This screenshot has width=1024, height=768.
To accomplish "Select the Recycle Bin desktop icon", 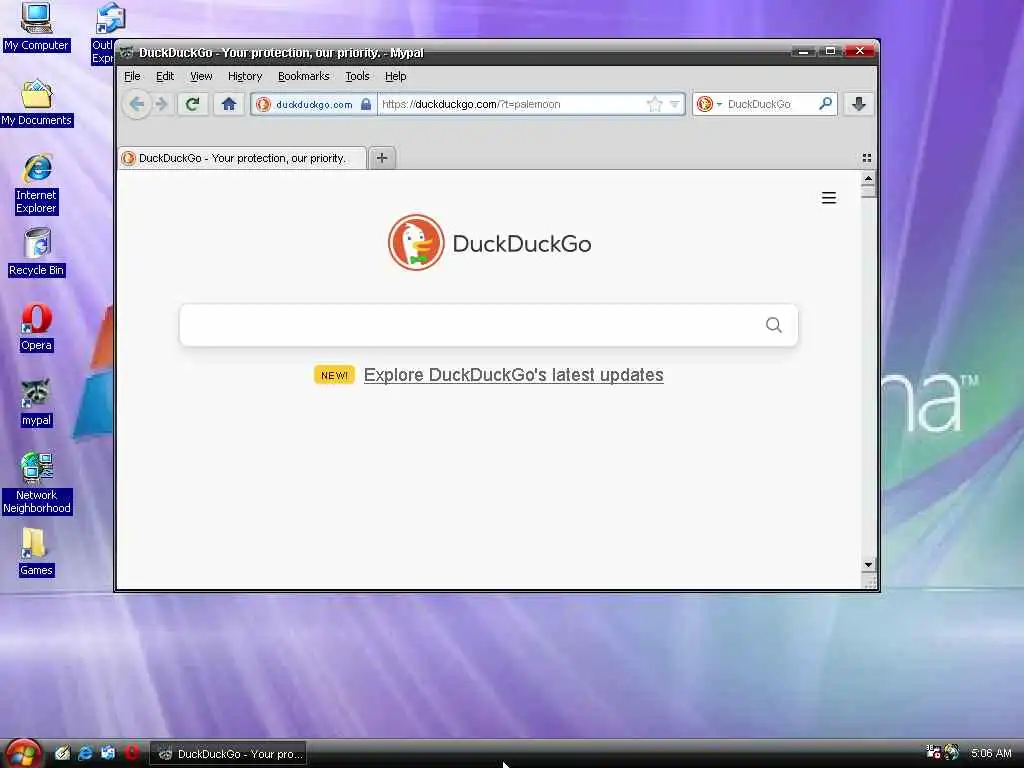I will [x=37, y=252].
